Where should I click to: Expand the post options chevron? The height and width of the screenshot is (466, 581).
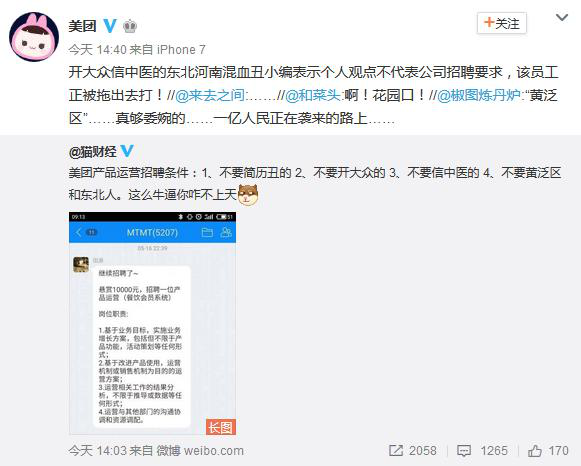coord(562,17)
